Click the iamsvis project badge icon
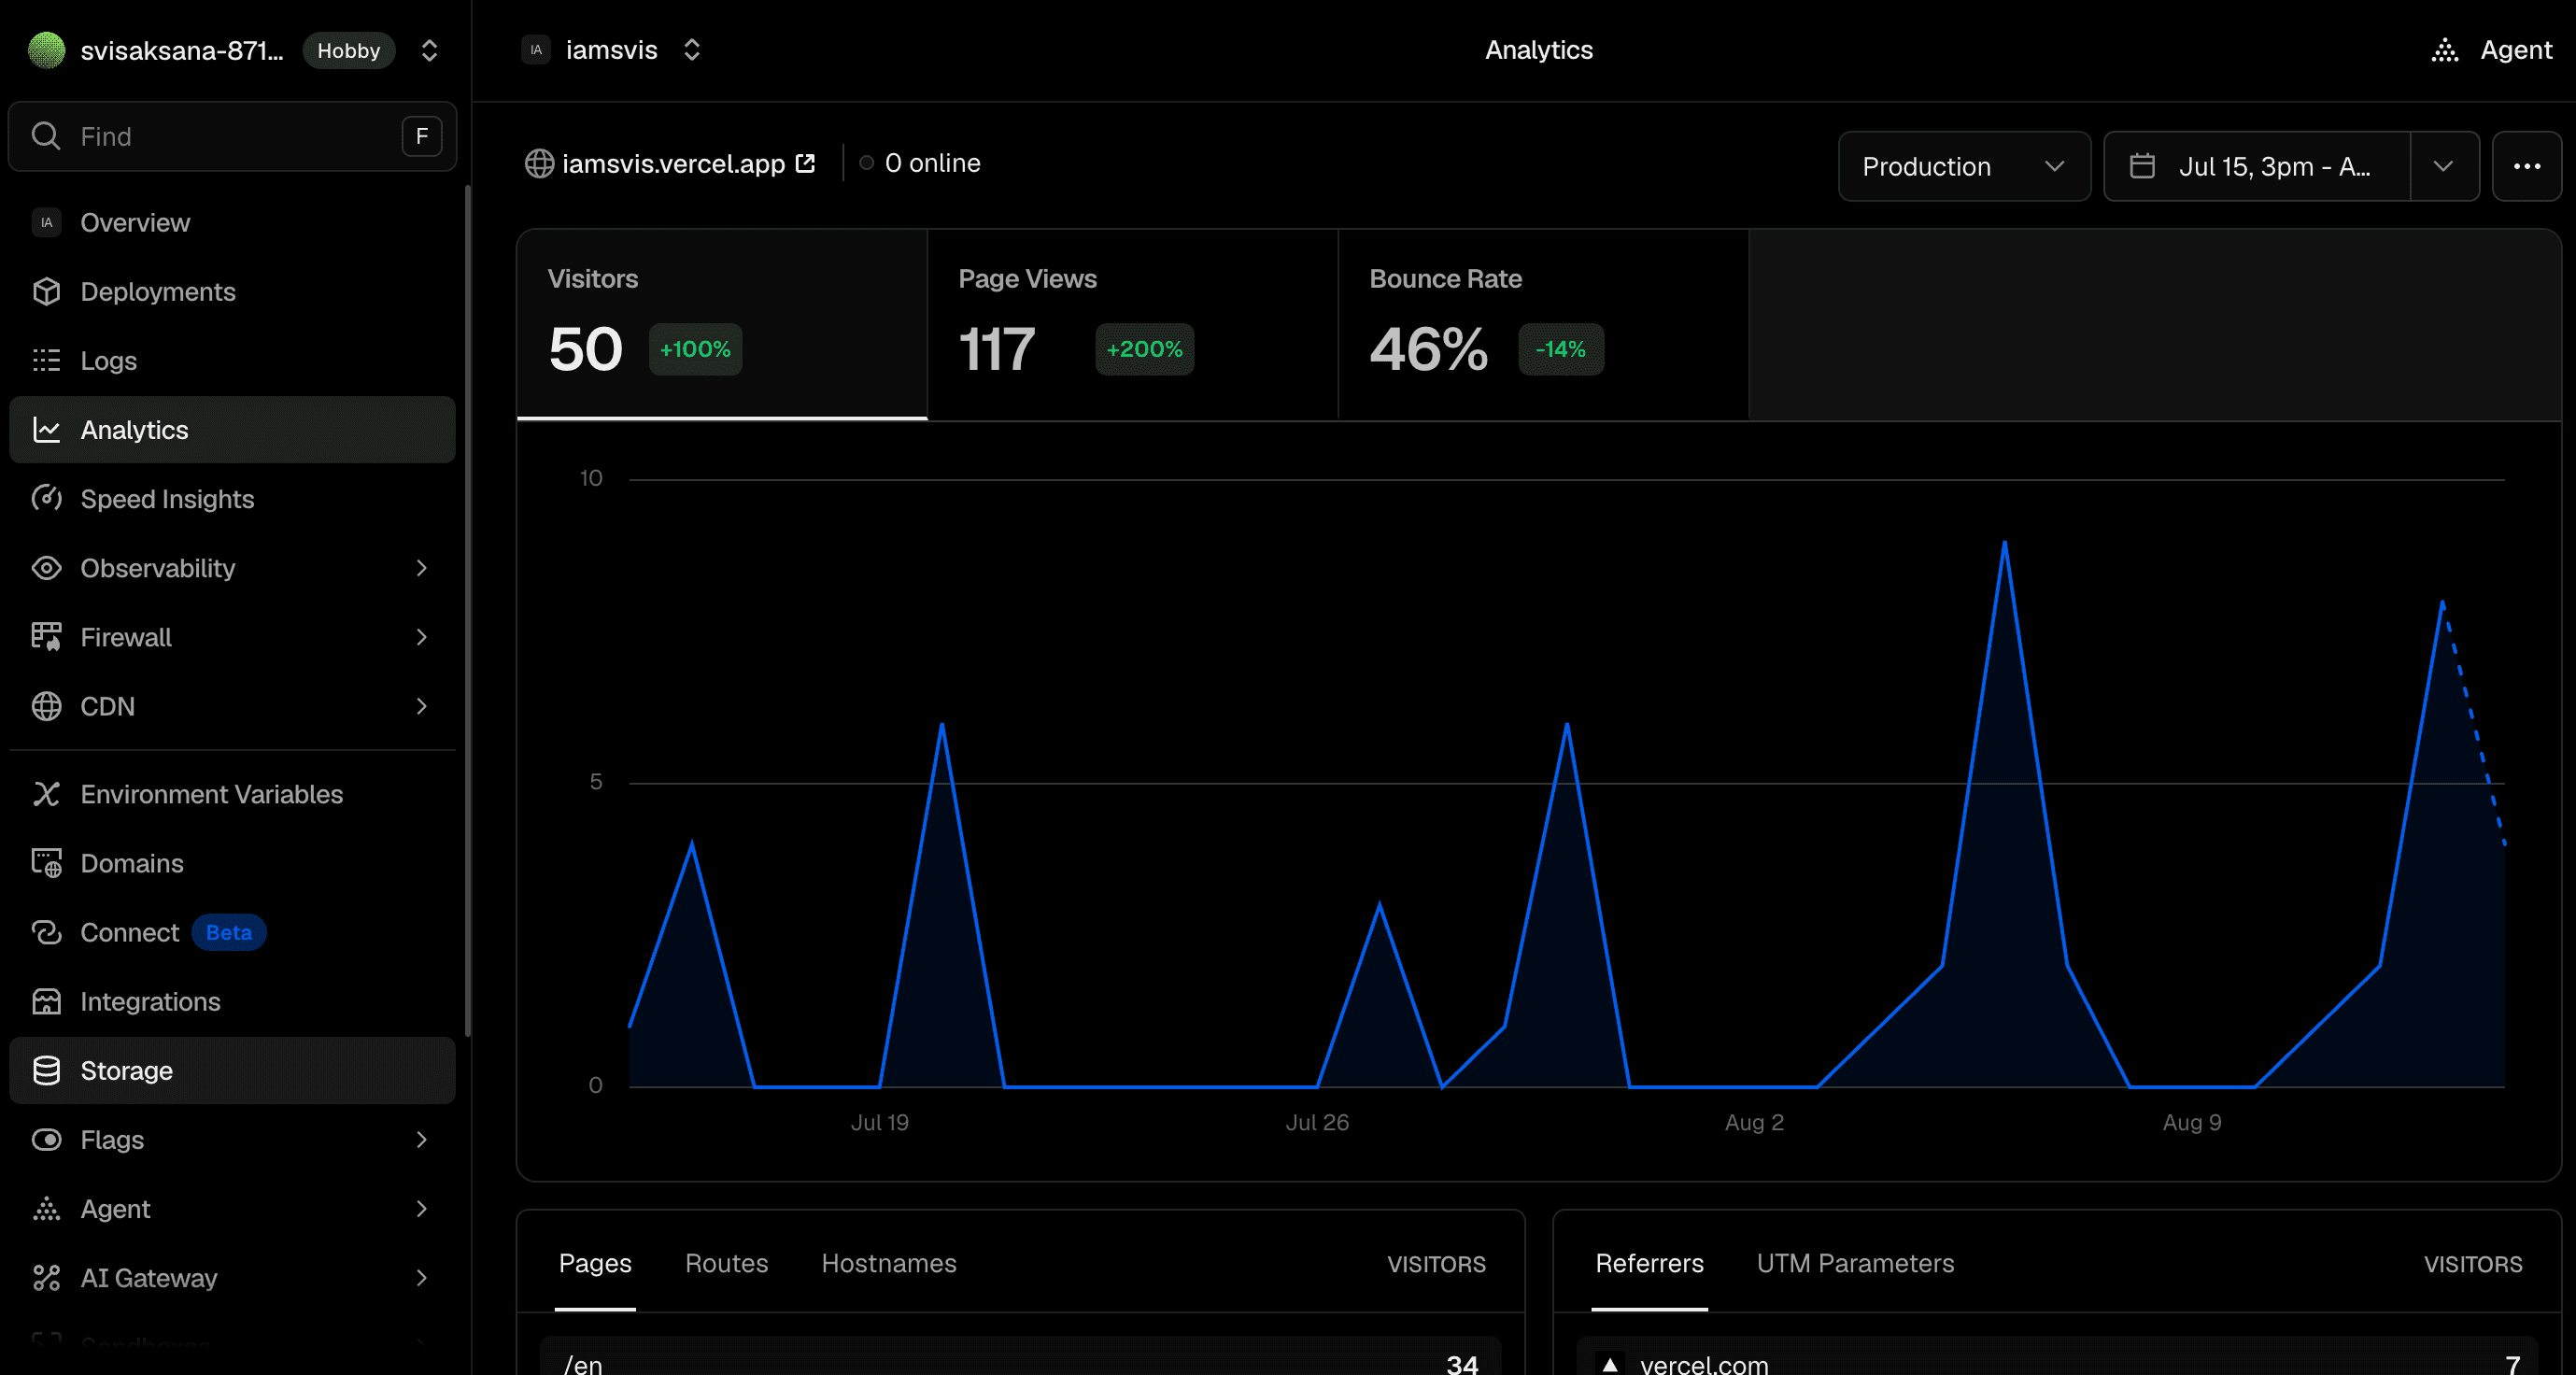Viewport: 2576px width, 1375px height. 536,49
